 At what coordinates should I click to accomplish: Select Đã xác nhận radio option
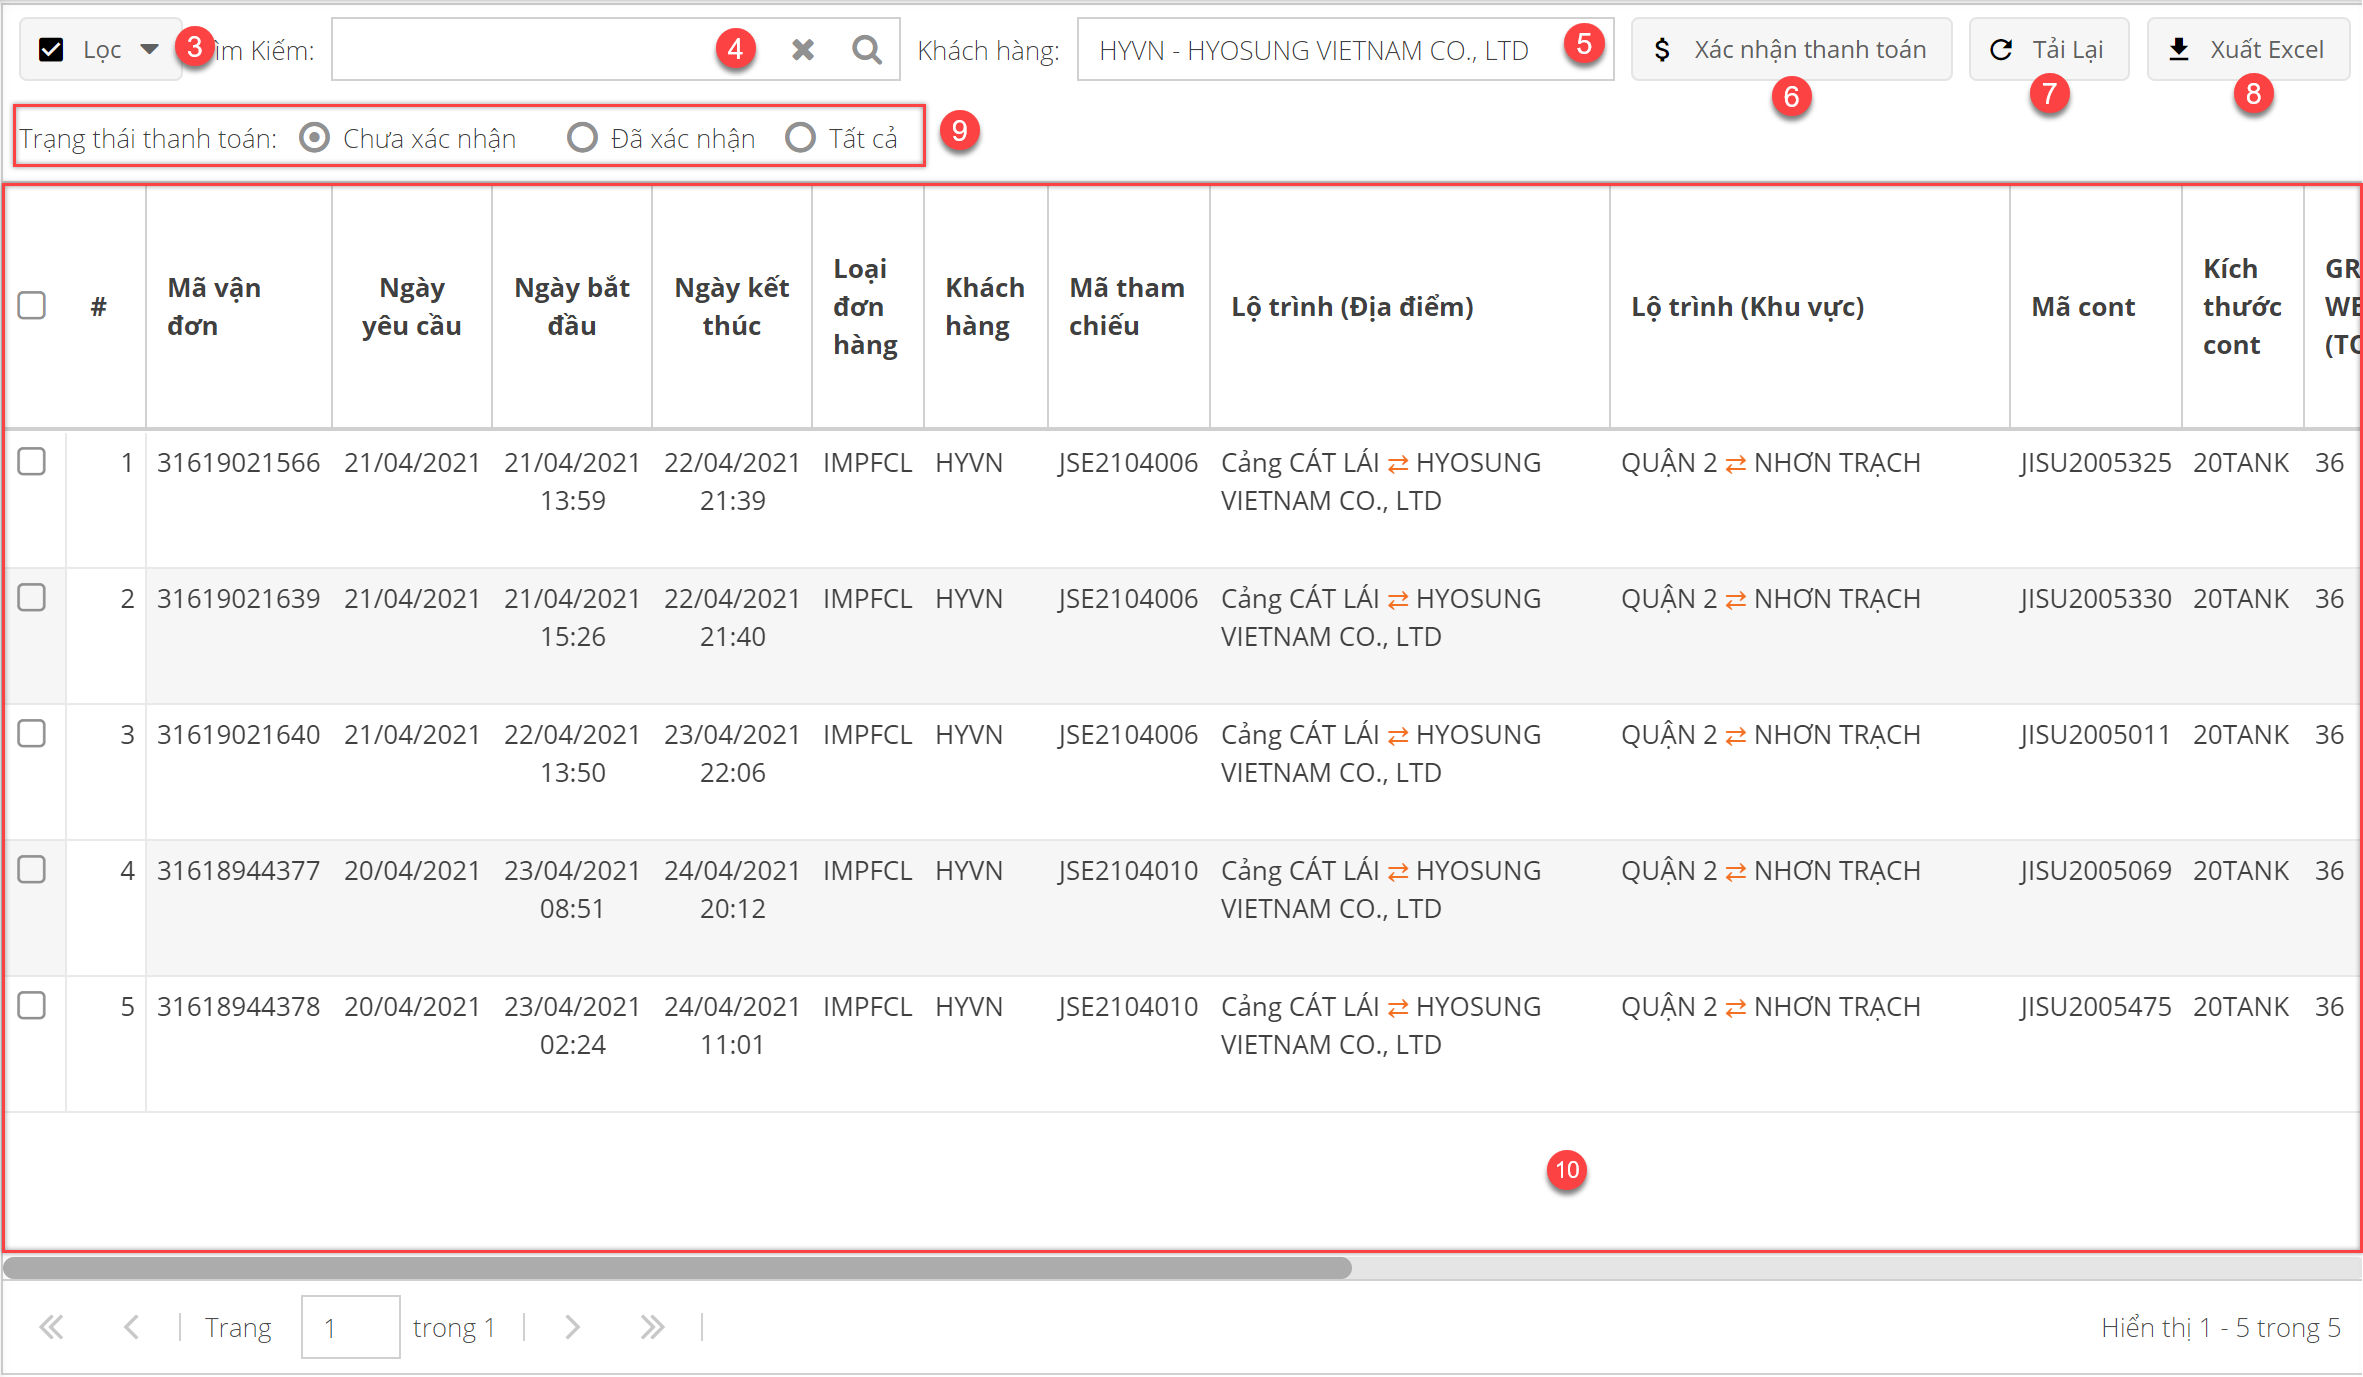[582, 137]
